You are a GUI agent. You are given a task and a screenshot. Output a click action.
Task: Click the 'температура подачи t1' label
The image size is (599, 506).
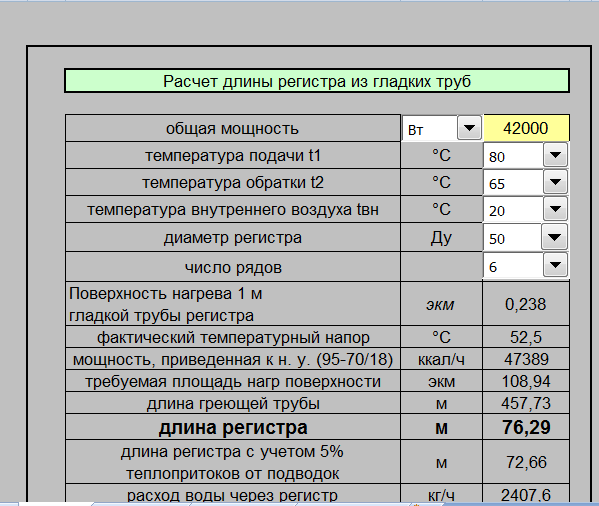tap(233, 155)
